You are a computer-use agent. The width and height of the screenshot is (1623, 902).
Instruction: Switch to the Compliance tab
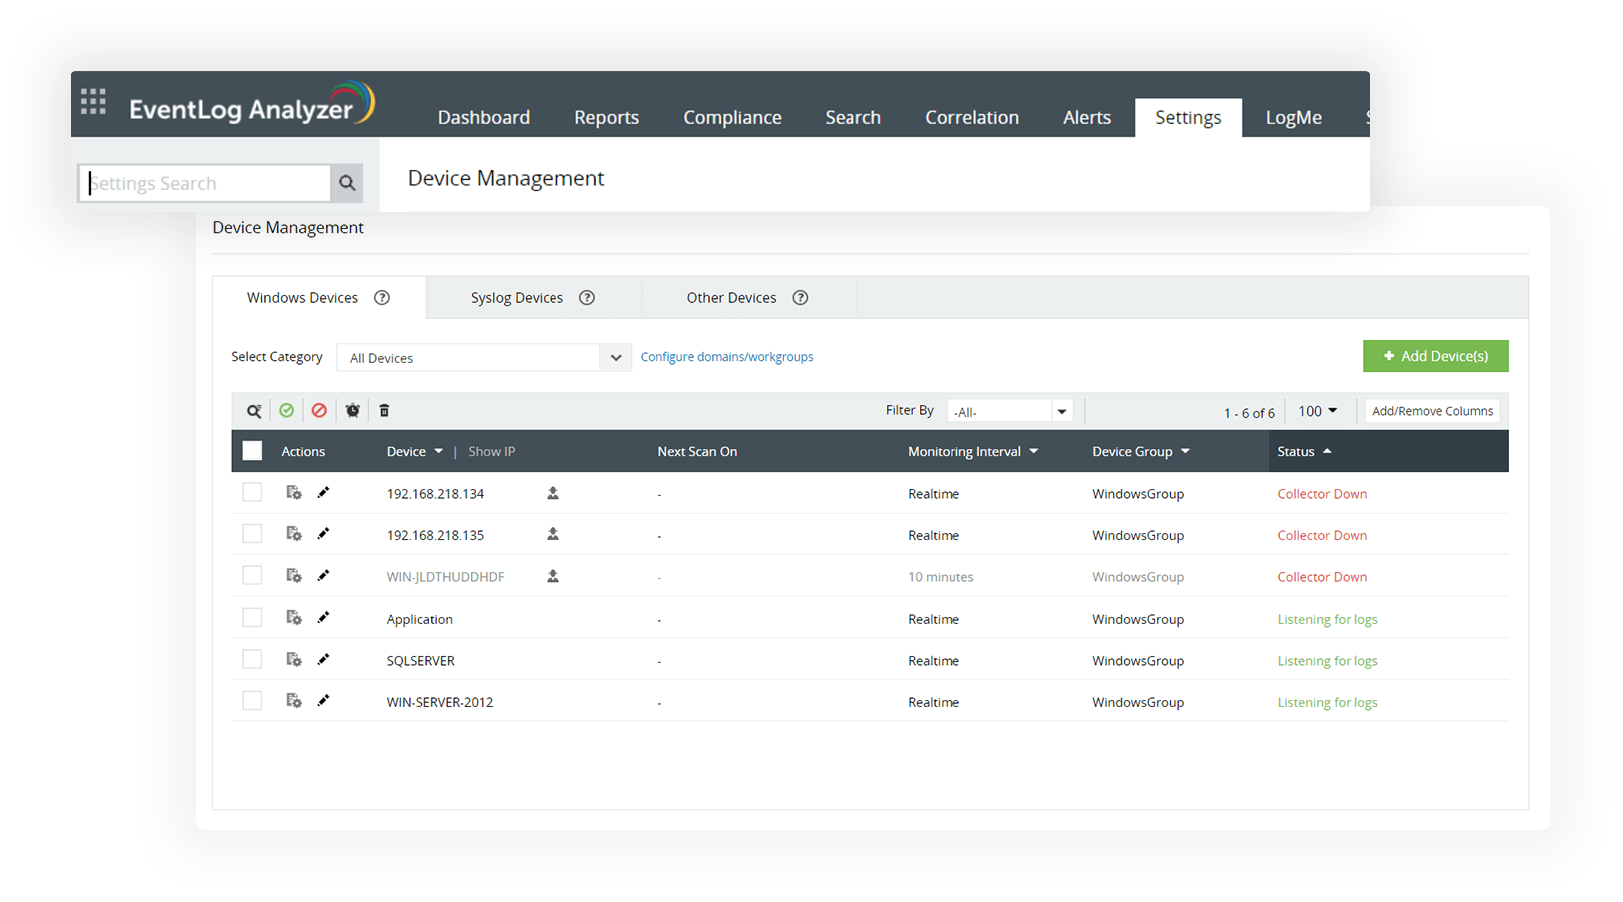coord(732,117)
